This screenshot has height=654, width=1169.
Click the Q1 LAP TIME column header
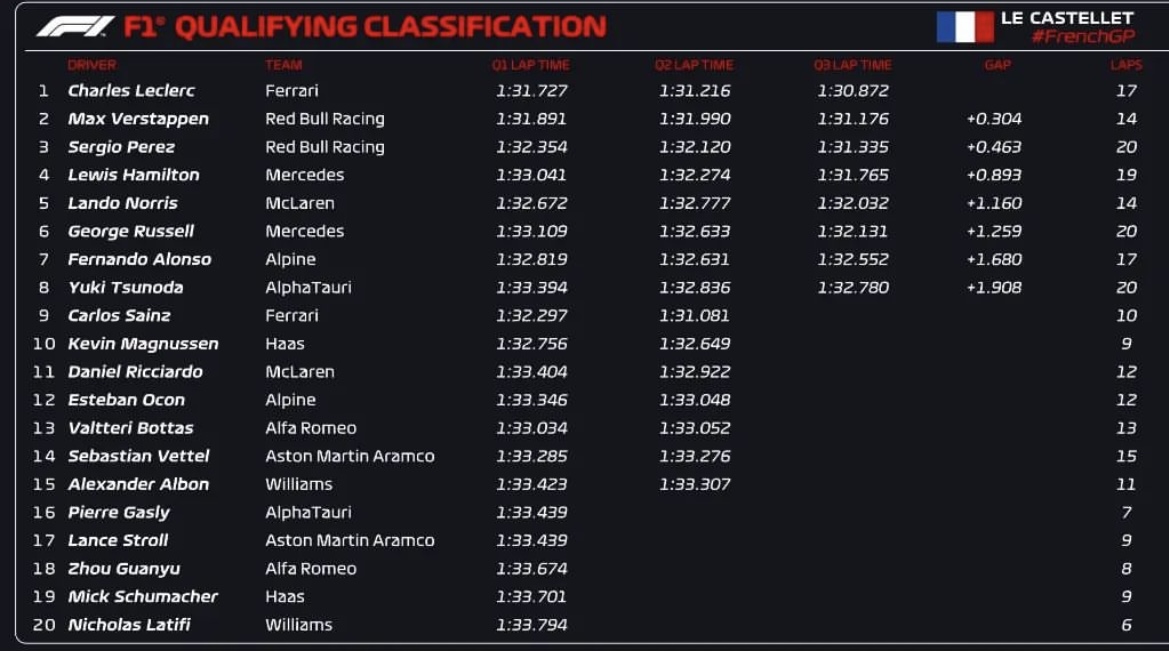[530, 65]
